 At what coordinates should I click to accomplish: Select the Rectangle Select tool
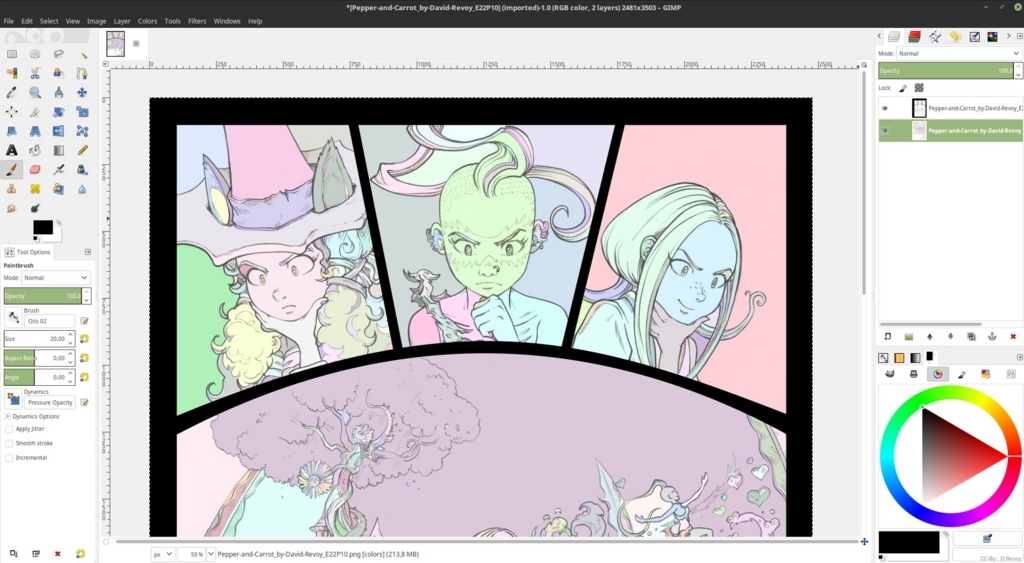coord(12,54)
